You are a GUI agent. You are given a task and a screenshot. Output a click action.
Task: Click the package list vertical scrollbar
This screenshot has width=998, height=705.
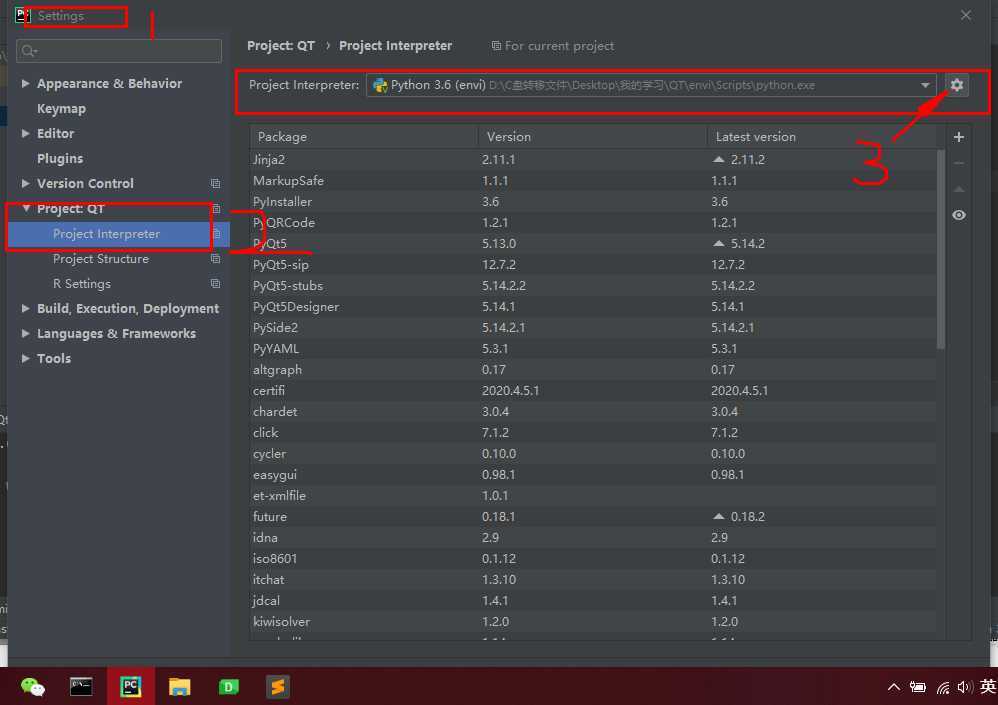tap(941, 249)
